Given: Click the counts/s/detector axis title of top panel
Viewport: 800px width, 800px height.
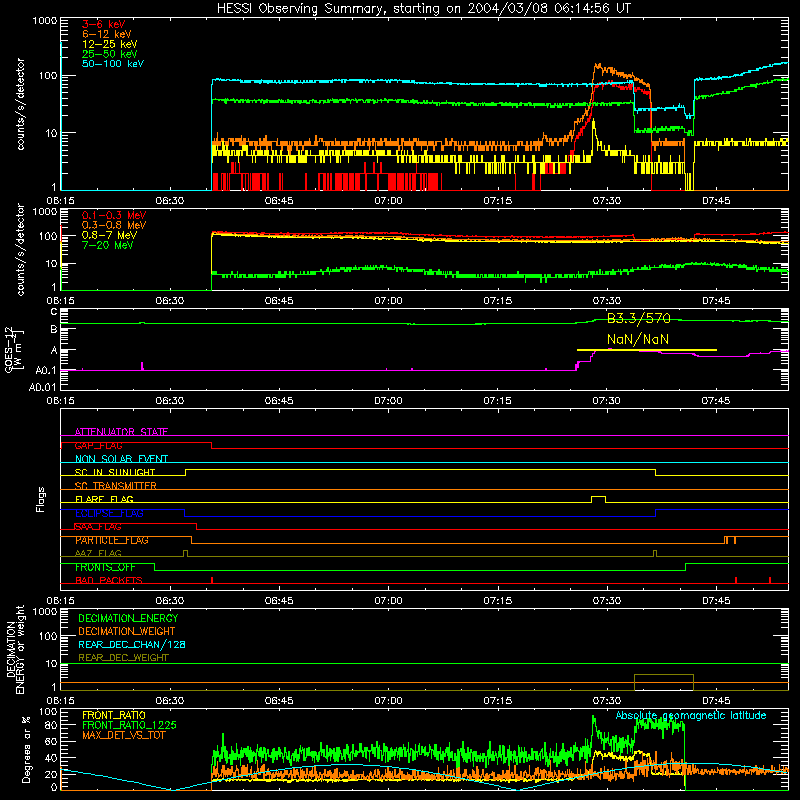Looking at the screenshot, I should pos(20,104).
